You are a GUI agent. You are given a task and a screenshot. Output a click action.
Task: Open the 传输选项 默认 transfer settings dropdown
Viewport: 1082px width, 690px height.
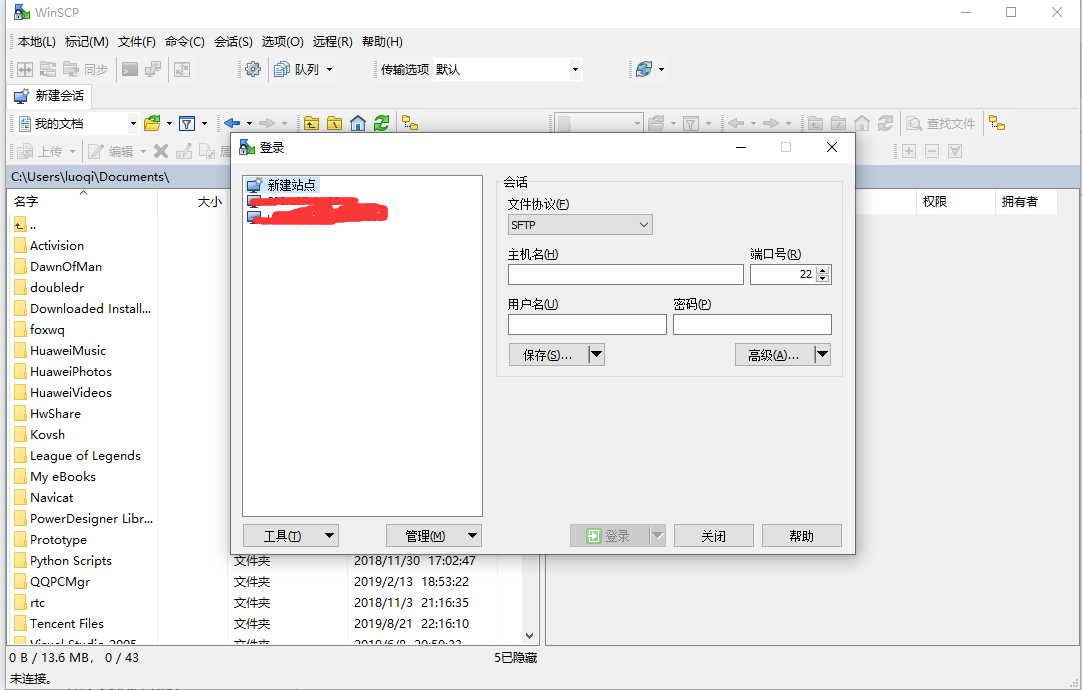(576, 69)
